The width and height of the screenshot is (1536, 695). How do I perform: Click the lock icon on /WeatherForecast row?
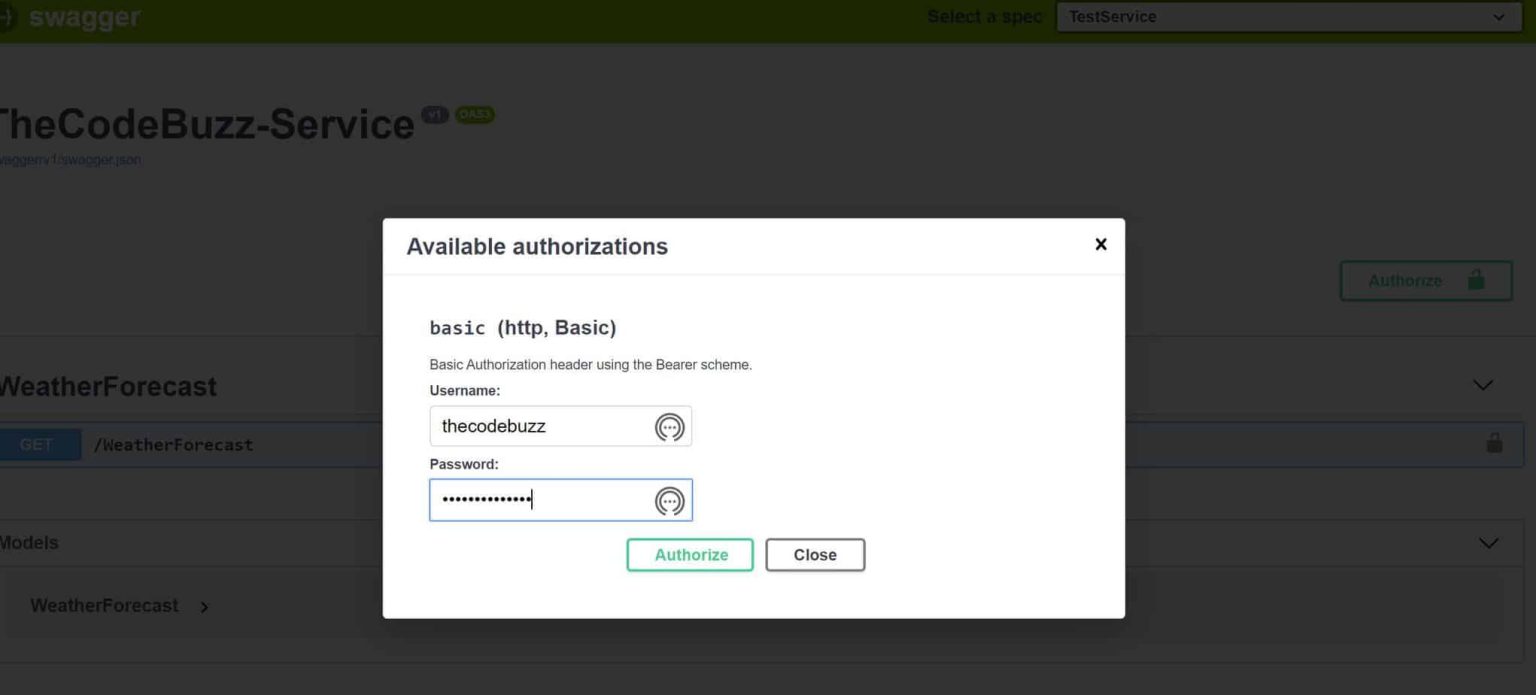(1494, 443)
